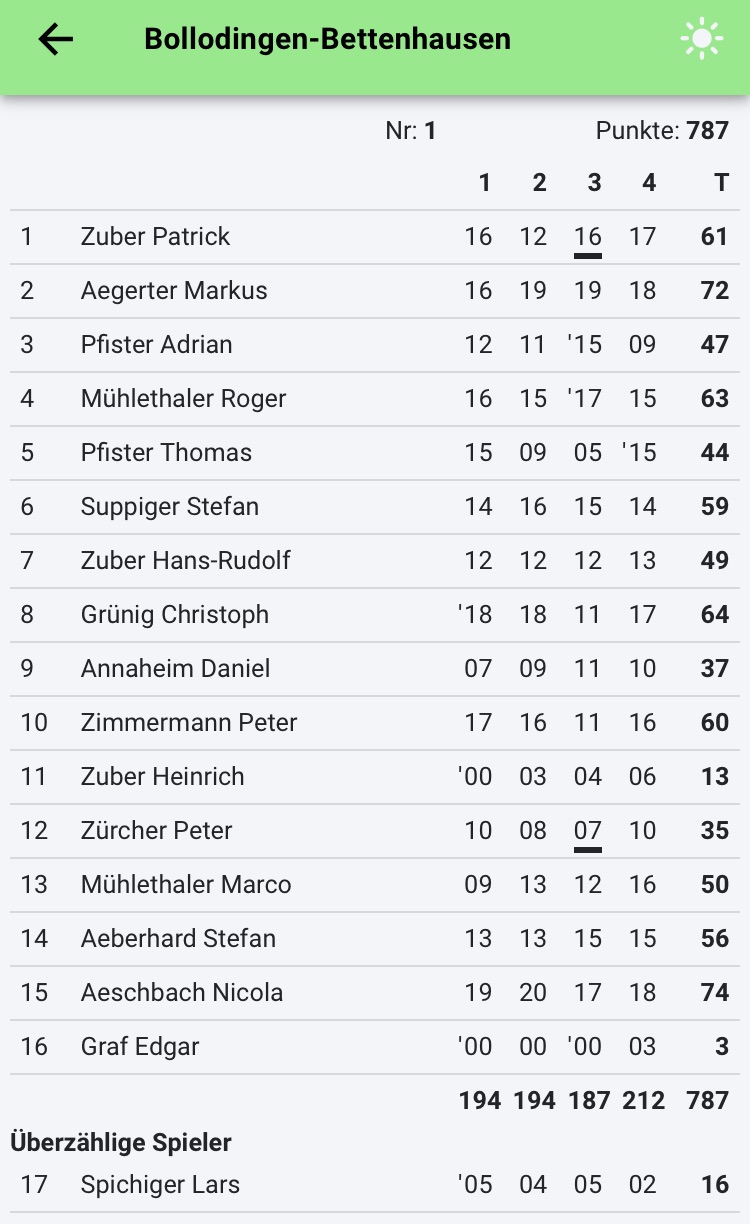Viewport: 750px width, 1224px height.
Task: Tap on Pfister Adrian's name
Action: coord(156,345)
